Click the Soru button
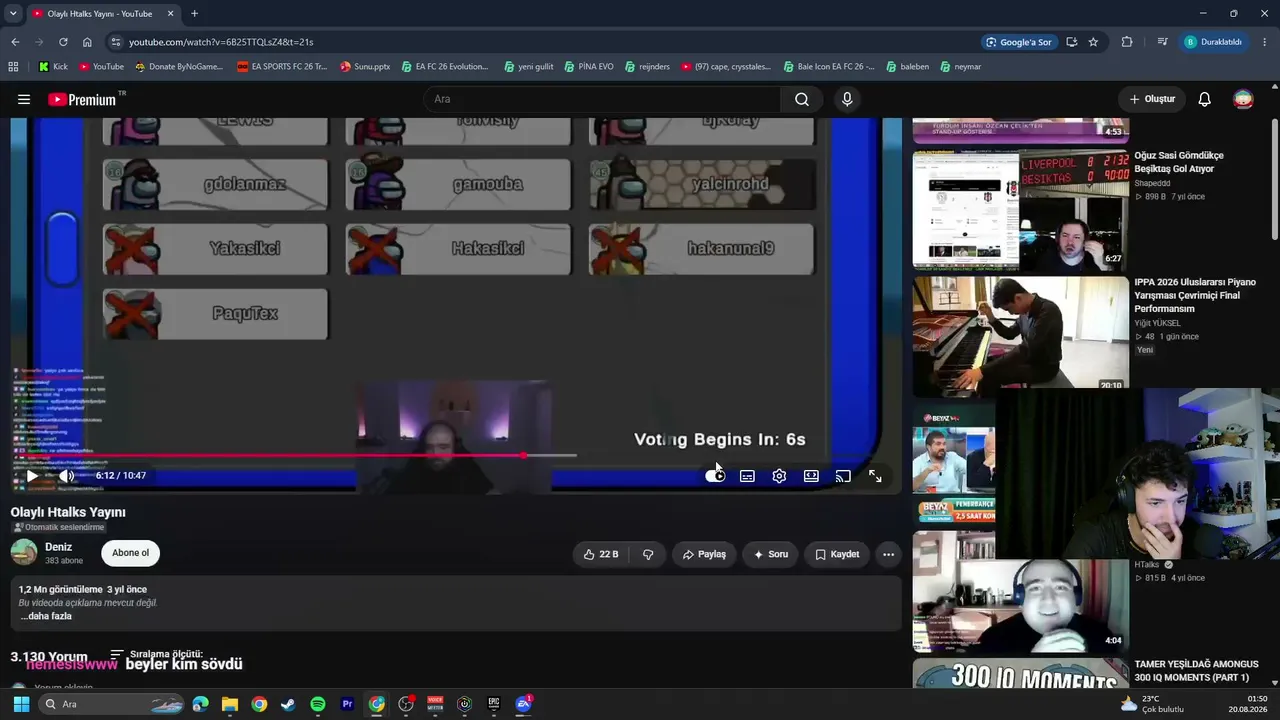The image size is (1280, 720). click(770, 554)
